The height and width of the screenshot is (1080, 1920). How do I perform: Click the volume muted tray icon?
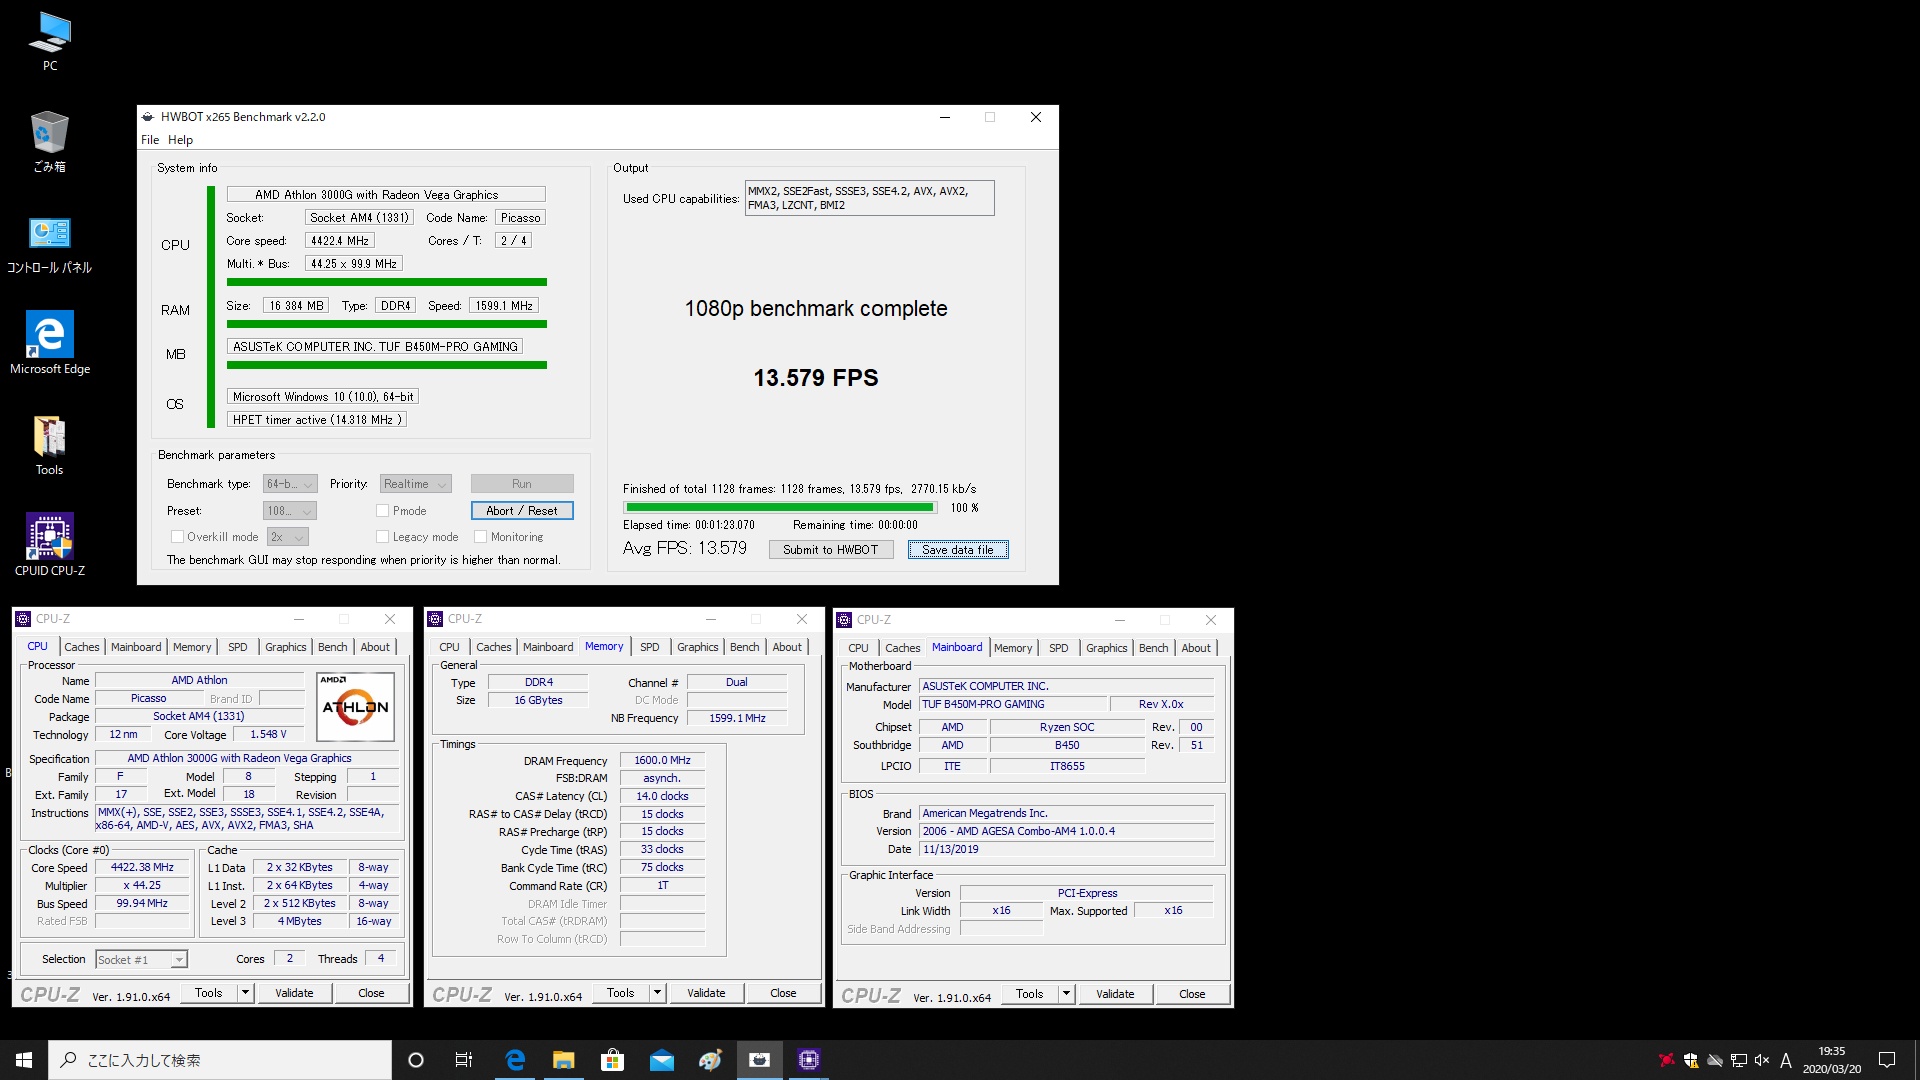[1762, 1060]
